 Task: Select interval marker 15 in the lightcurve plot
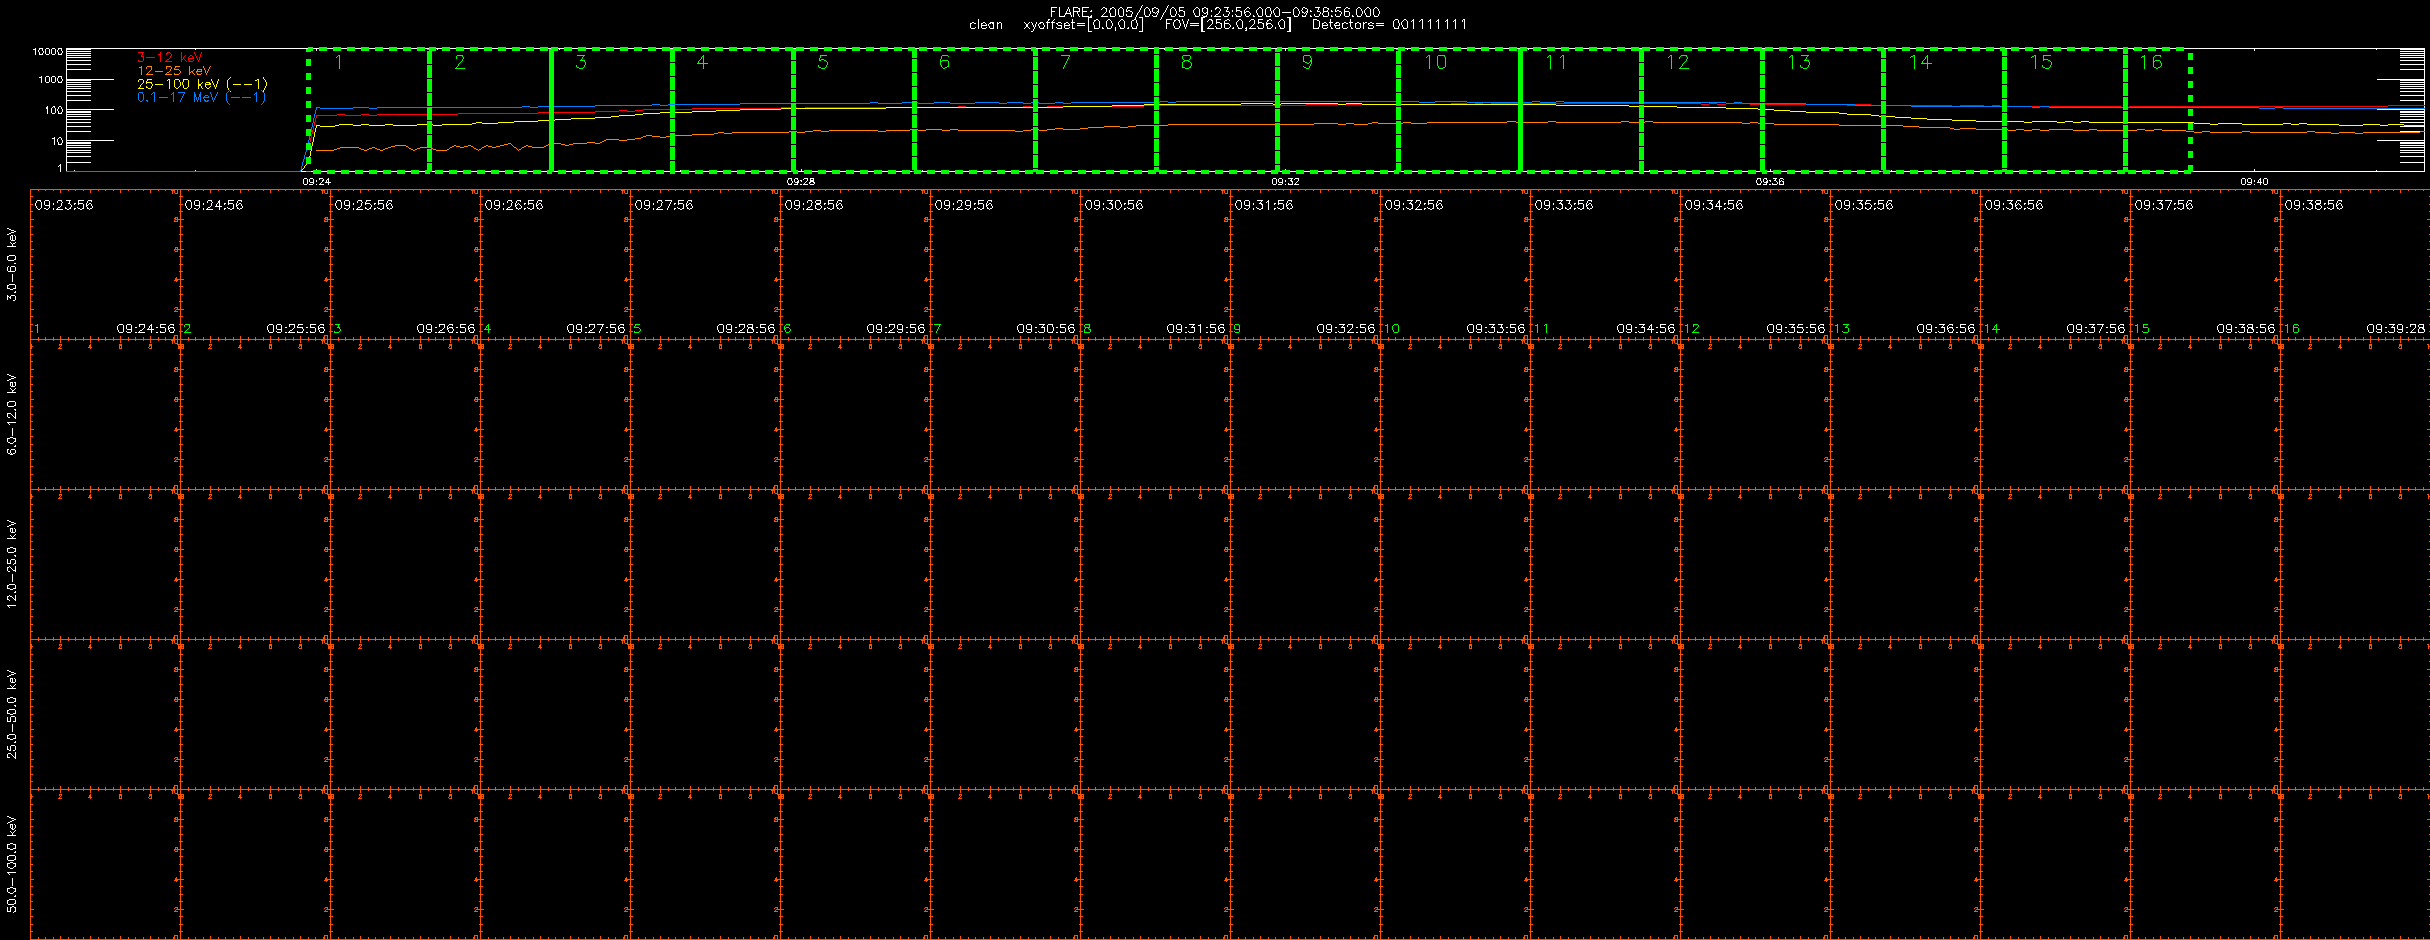(2041, 63)
